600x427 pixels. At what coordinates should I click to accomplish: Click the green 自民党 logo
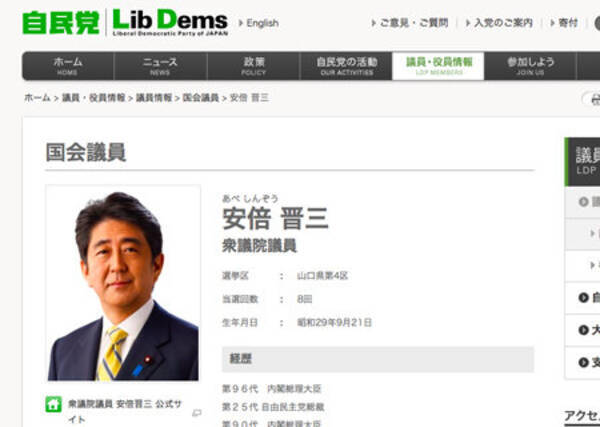(61, 23)
